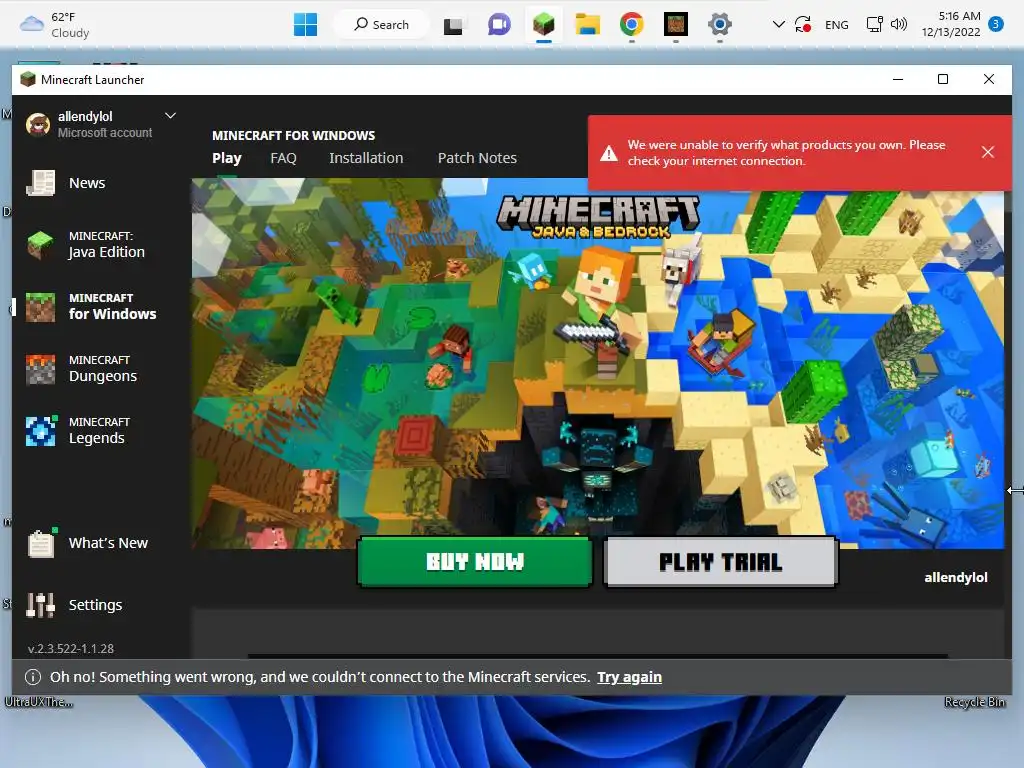The width and height of the screenshot is (1024, 768).
Task: Click the allendylol profile avatar
Action: (x=38, y=124)
